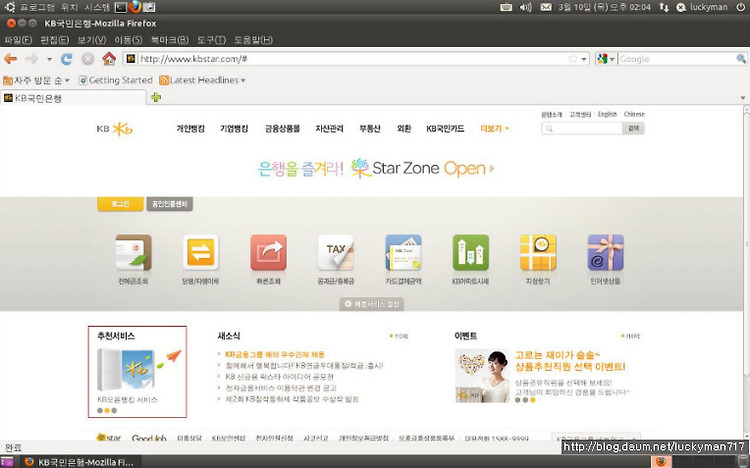Open the 빠른조회 quick inquiry icon
Image resolution: width=750 pixels, height=468 pixels.
coord(268,253)
